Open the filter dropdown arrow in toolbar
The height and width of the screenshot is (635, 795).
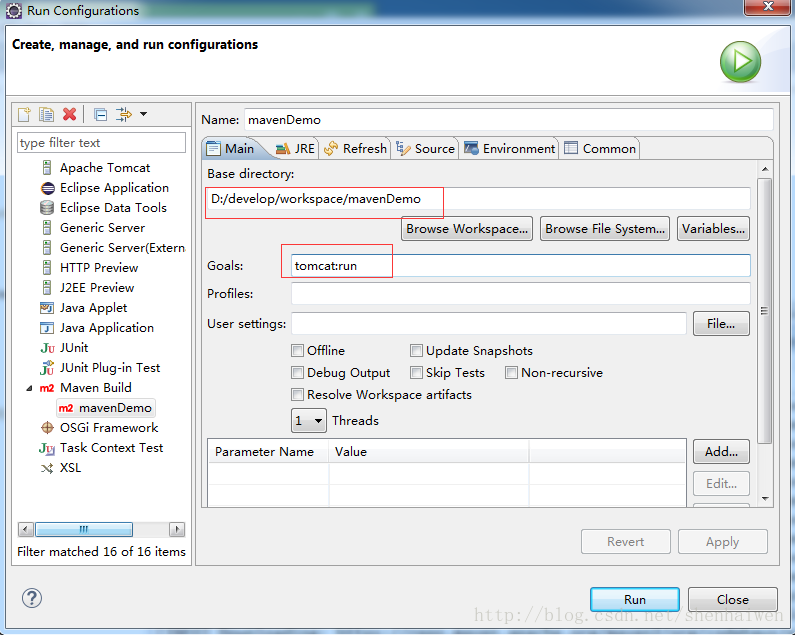coord(143,114)
